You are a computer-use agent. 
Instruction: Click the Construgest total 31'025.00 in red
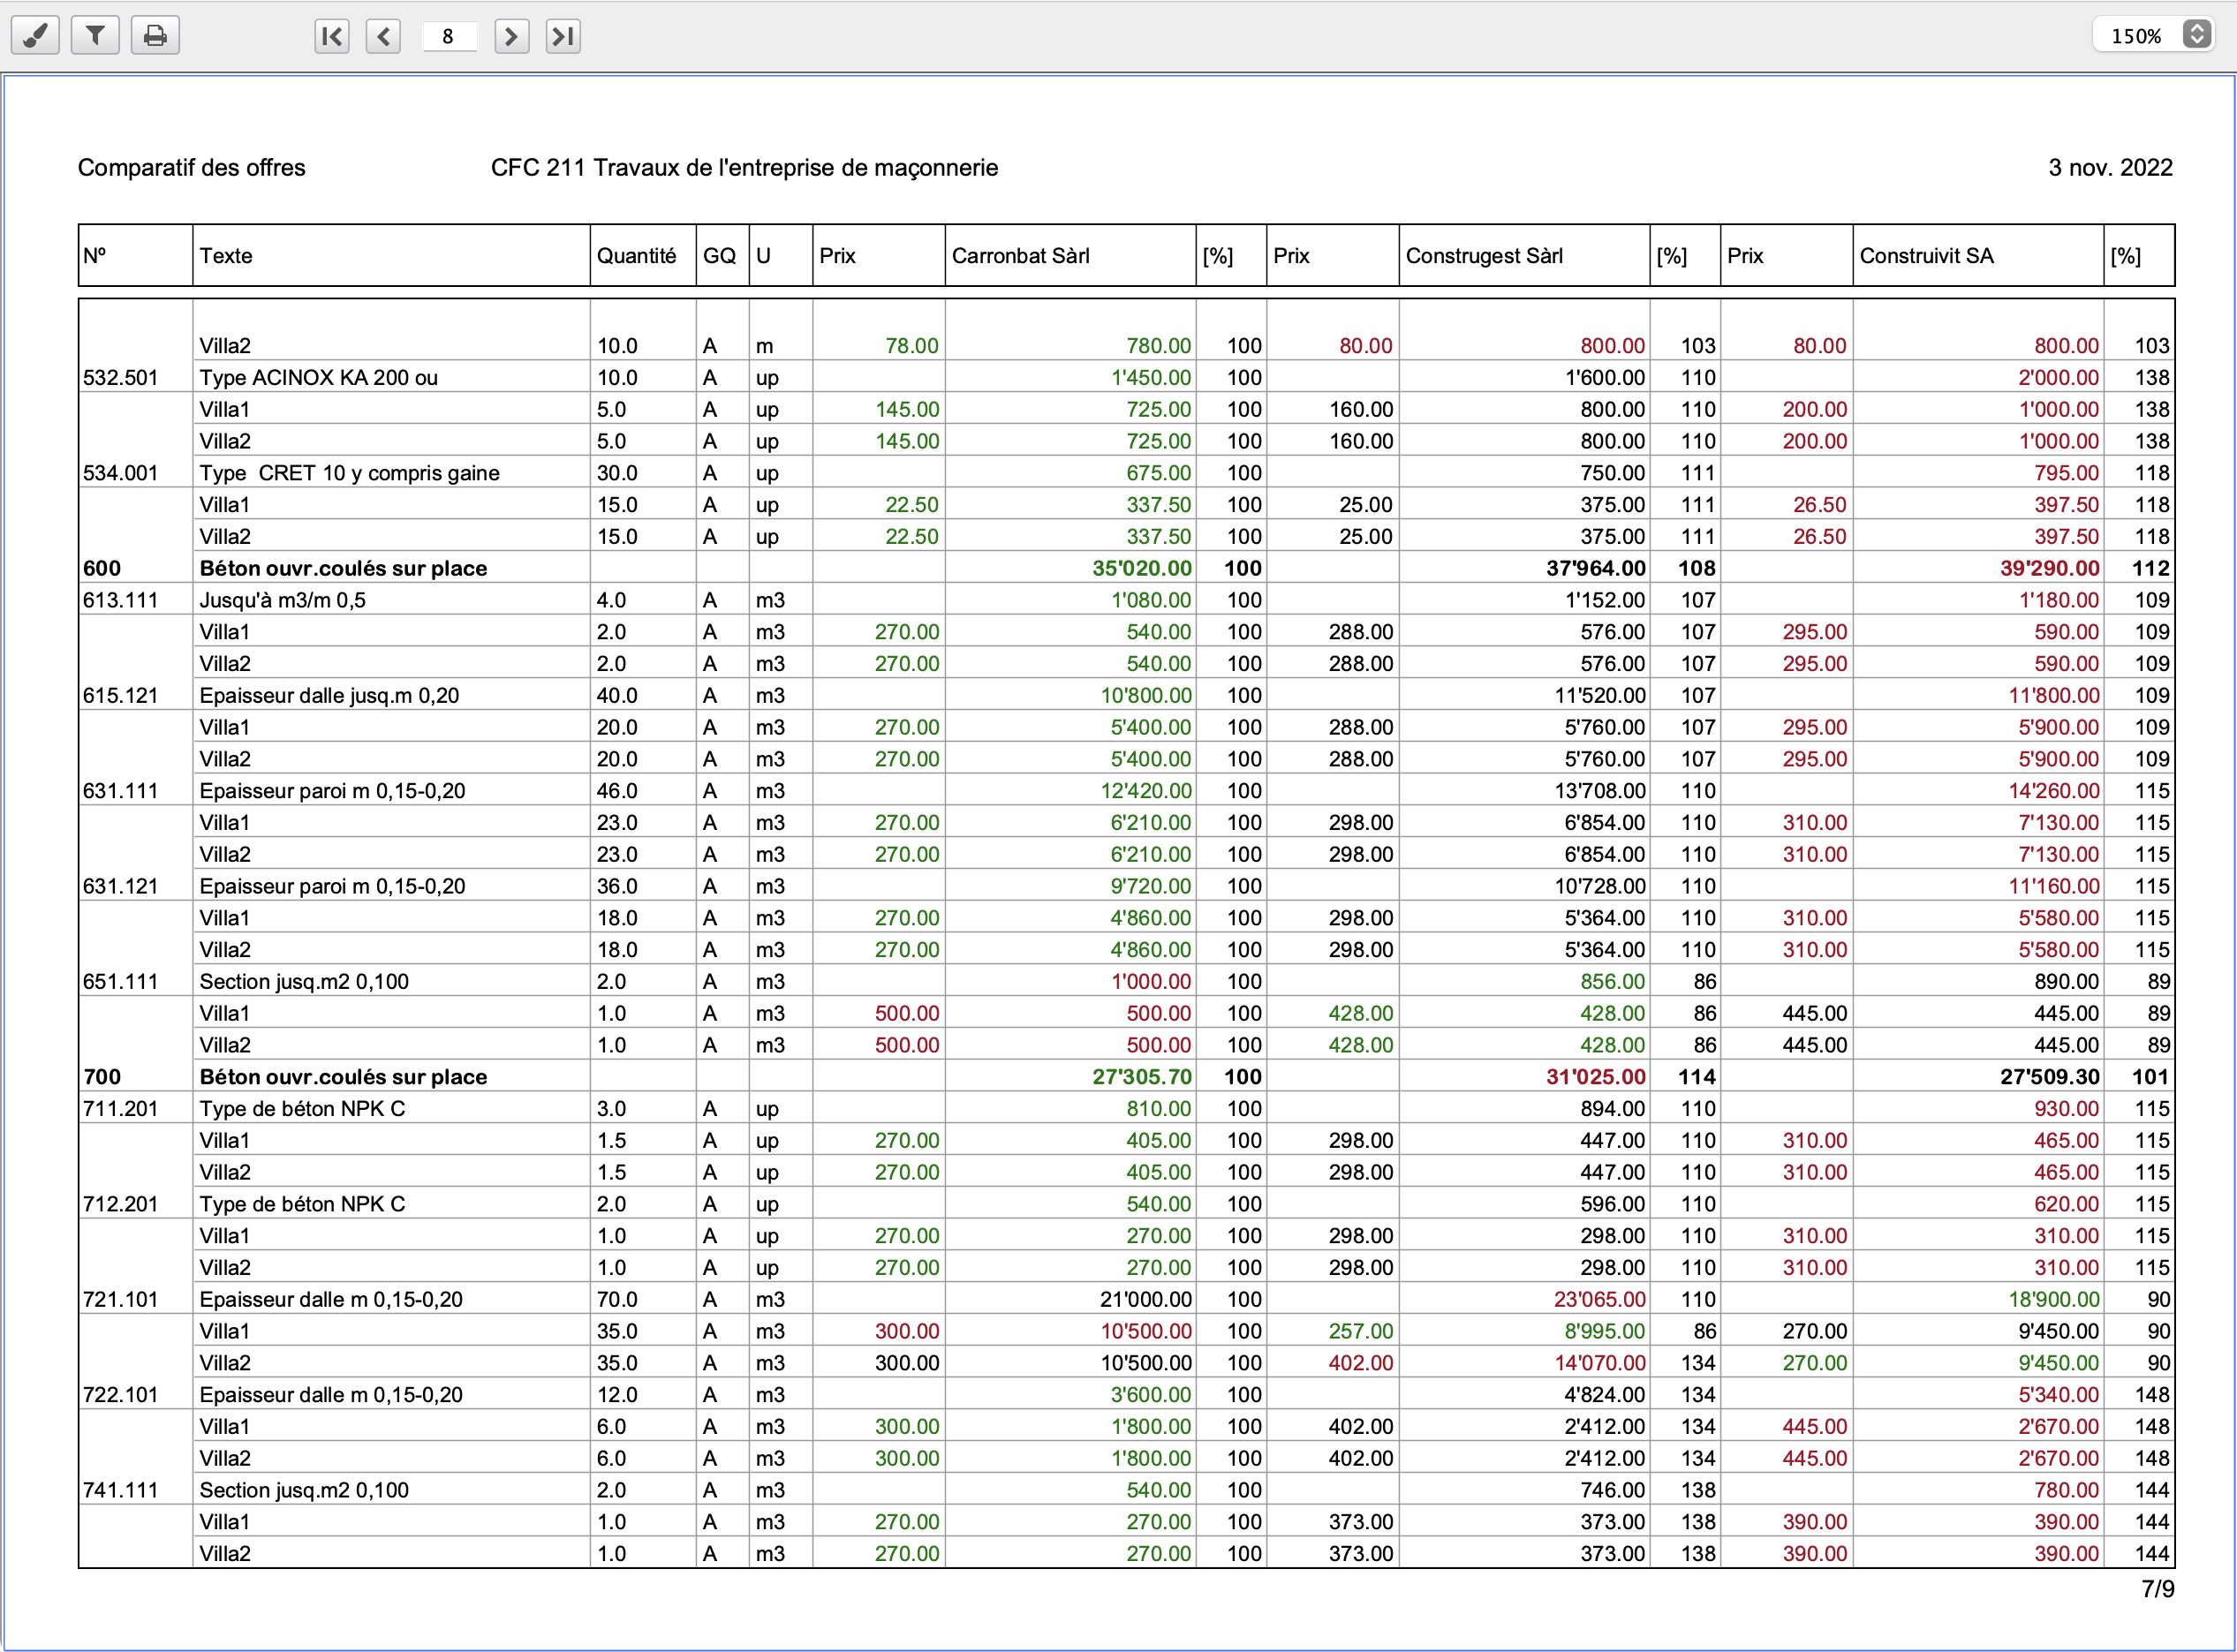(1595, 1077)
